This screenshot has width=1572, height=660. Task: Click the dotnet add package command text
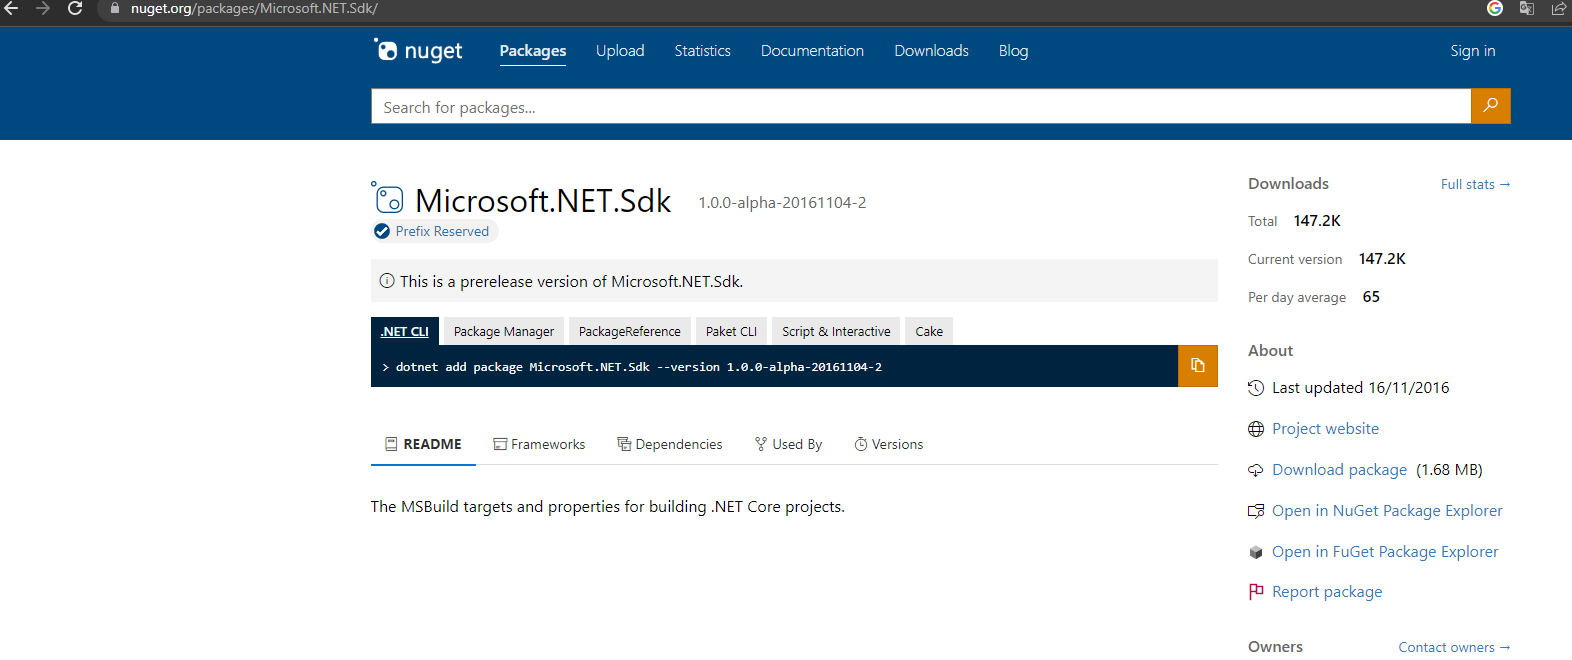639,367
